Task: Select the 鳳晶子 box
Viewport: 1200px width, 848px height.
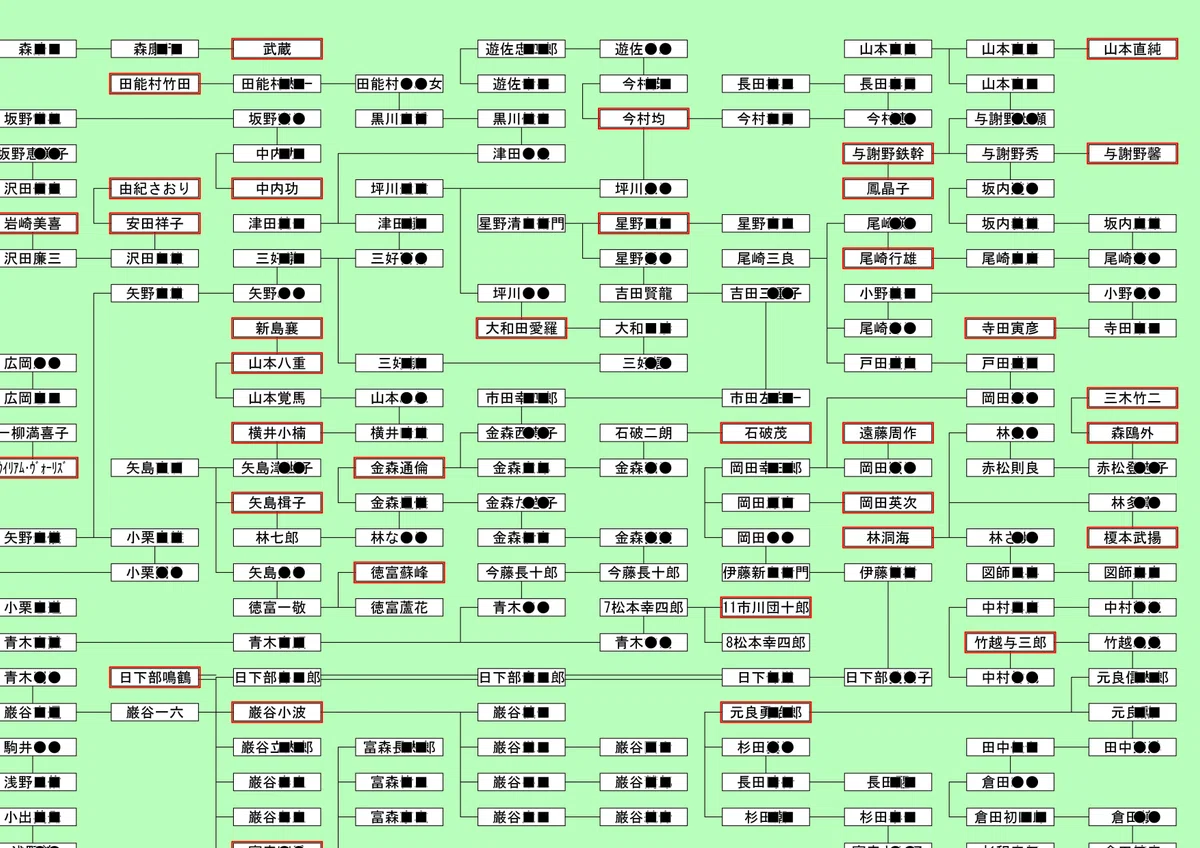Action: pyautogui.click(x=887, y=188)
